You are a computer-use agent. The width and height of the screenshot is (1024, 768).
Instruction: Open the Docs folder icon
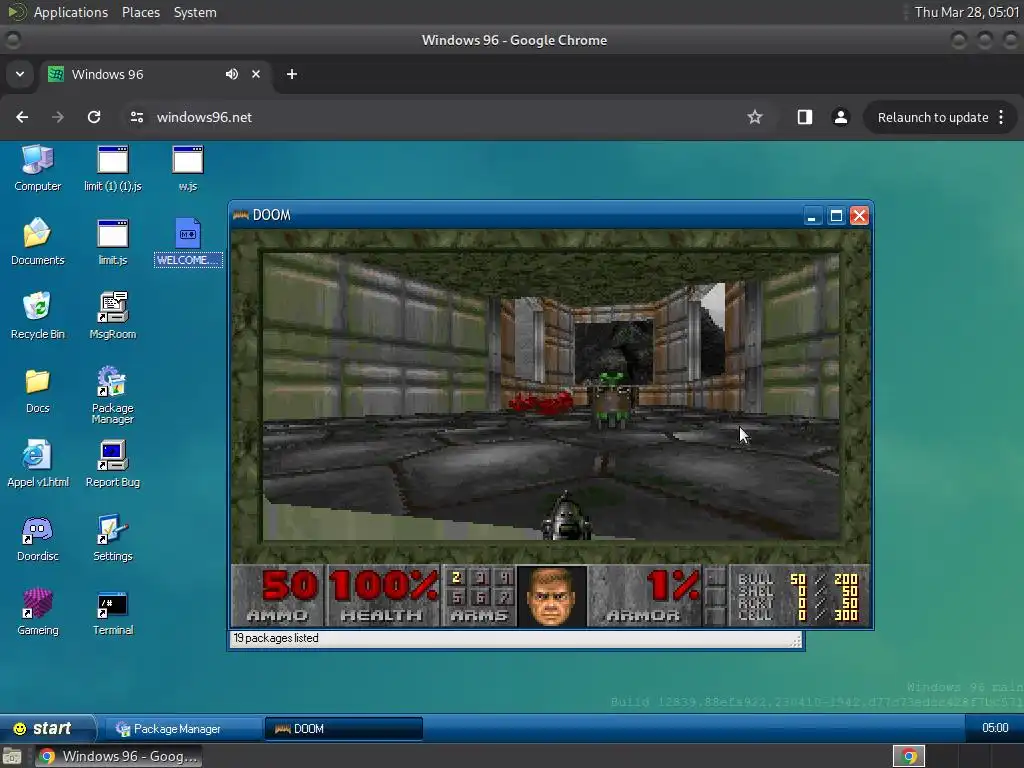coord(37,390)
